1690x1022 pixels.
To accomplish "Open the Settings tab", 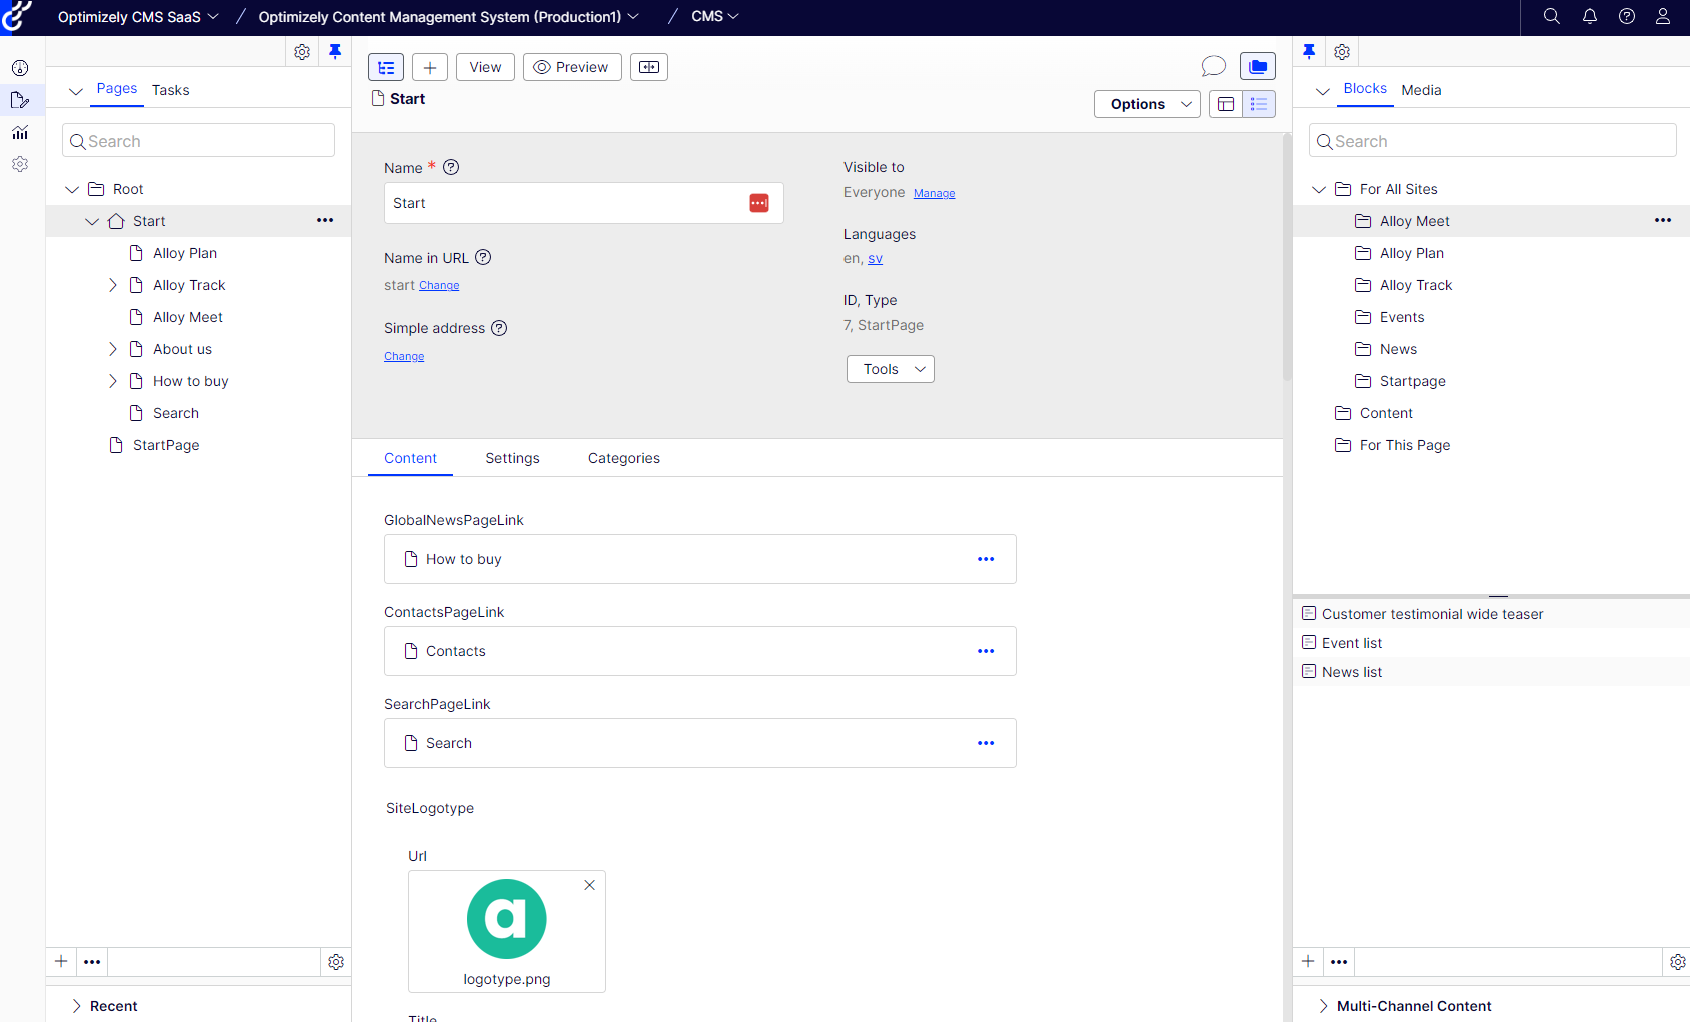I will click(512, 458).
